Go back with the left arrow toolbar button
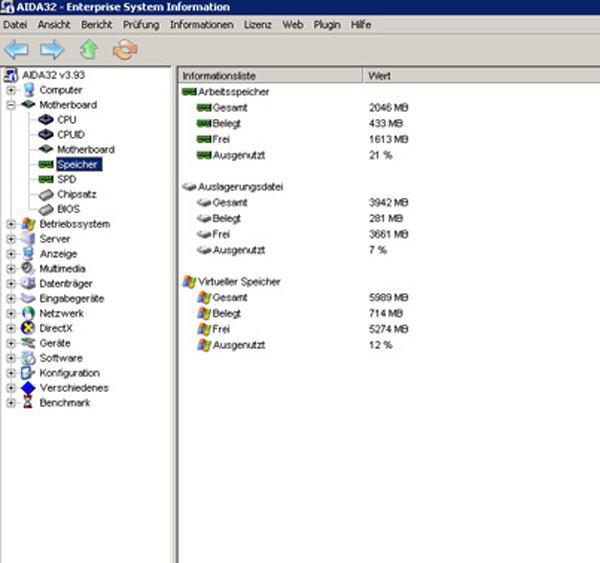 [16, 49]
